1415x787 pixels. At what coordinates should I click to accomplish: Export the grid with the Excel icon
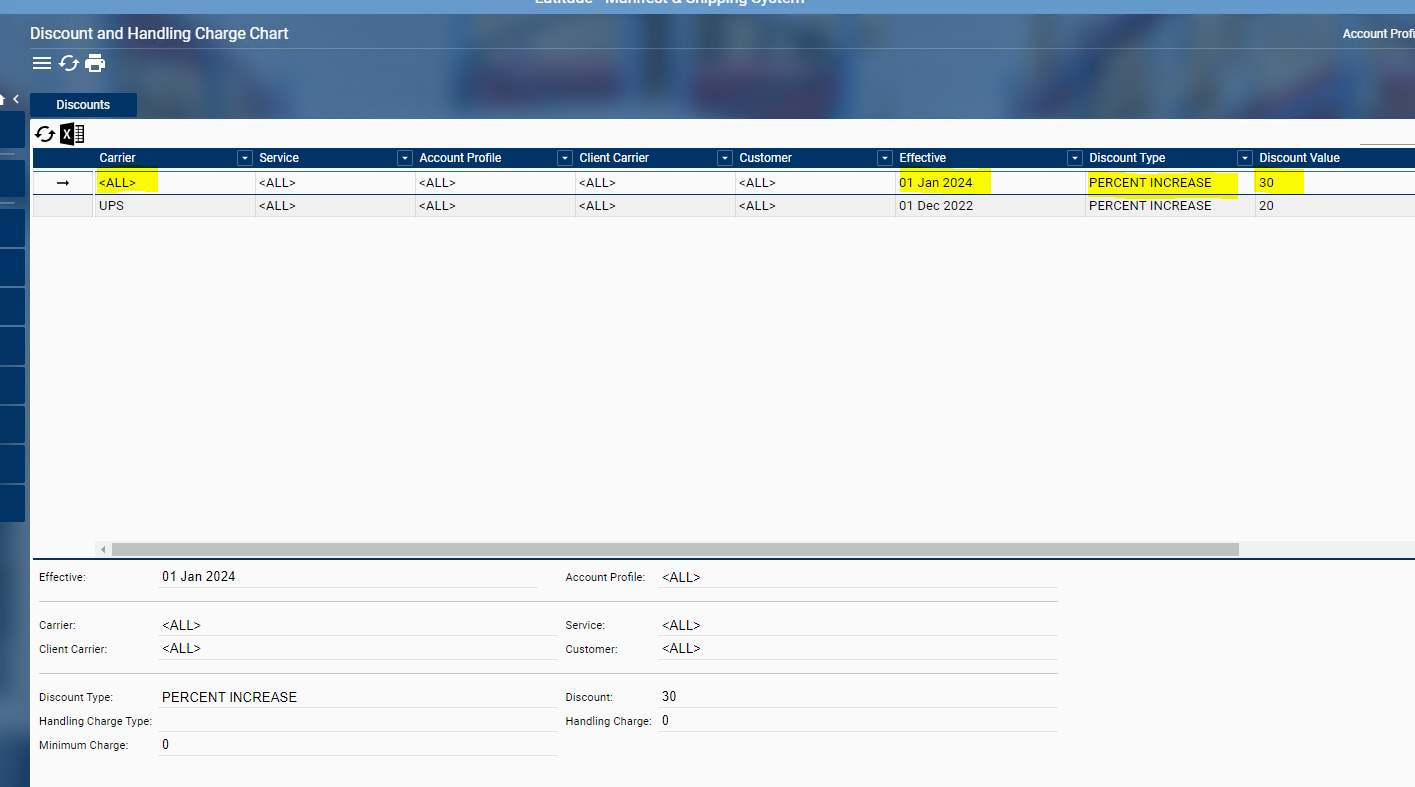click(72, 134)
